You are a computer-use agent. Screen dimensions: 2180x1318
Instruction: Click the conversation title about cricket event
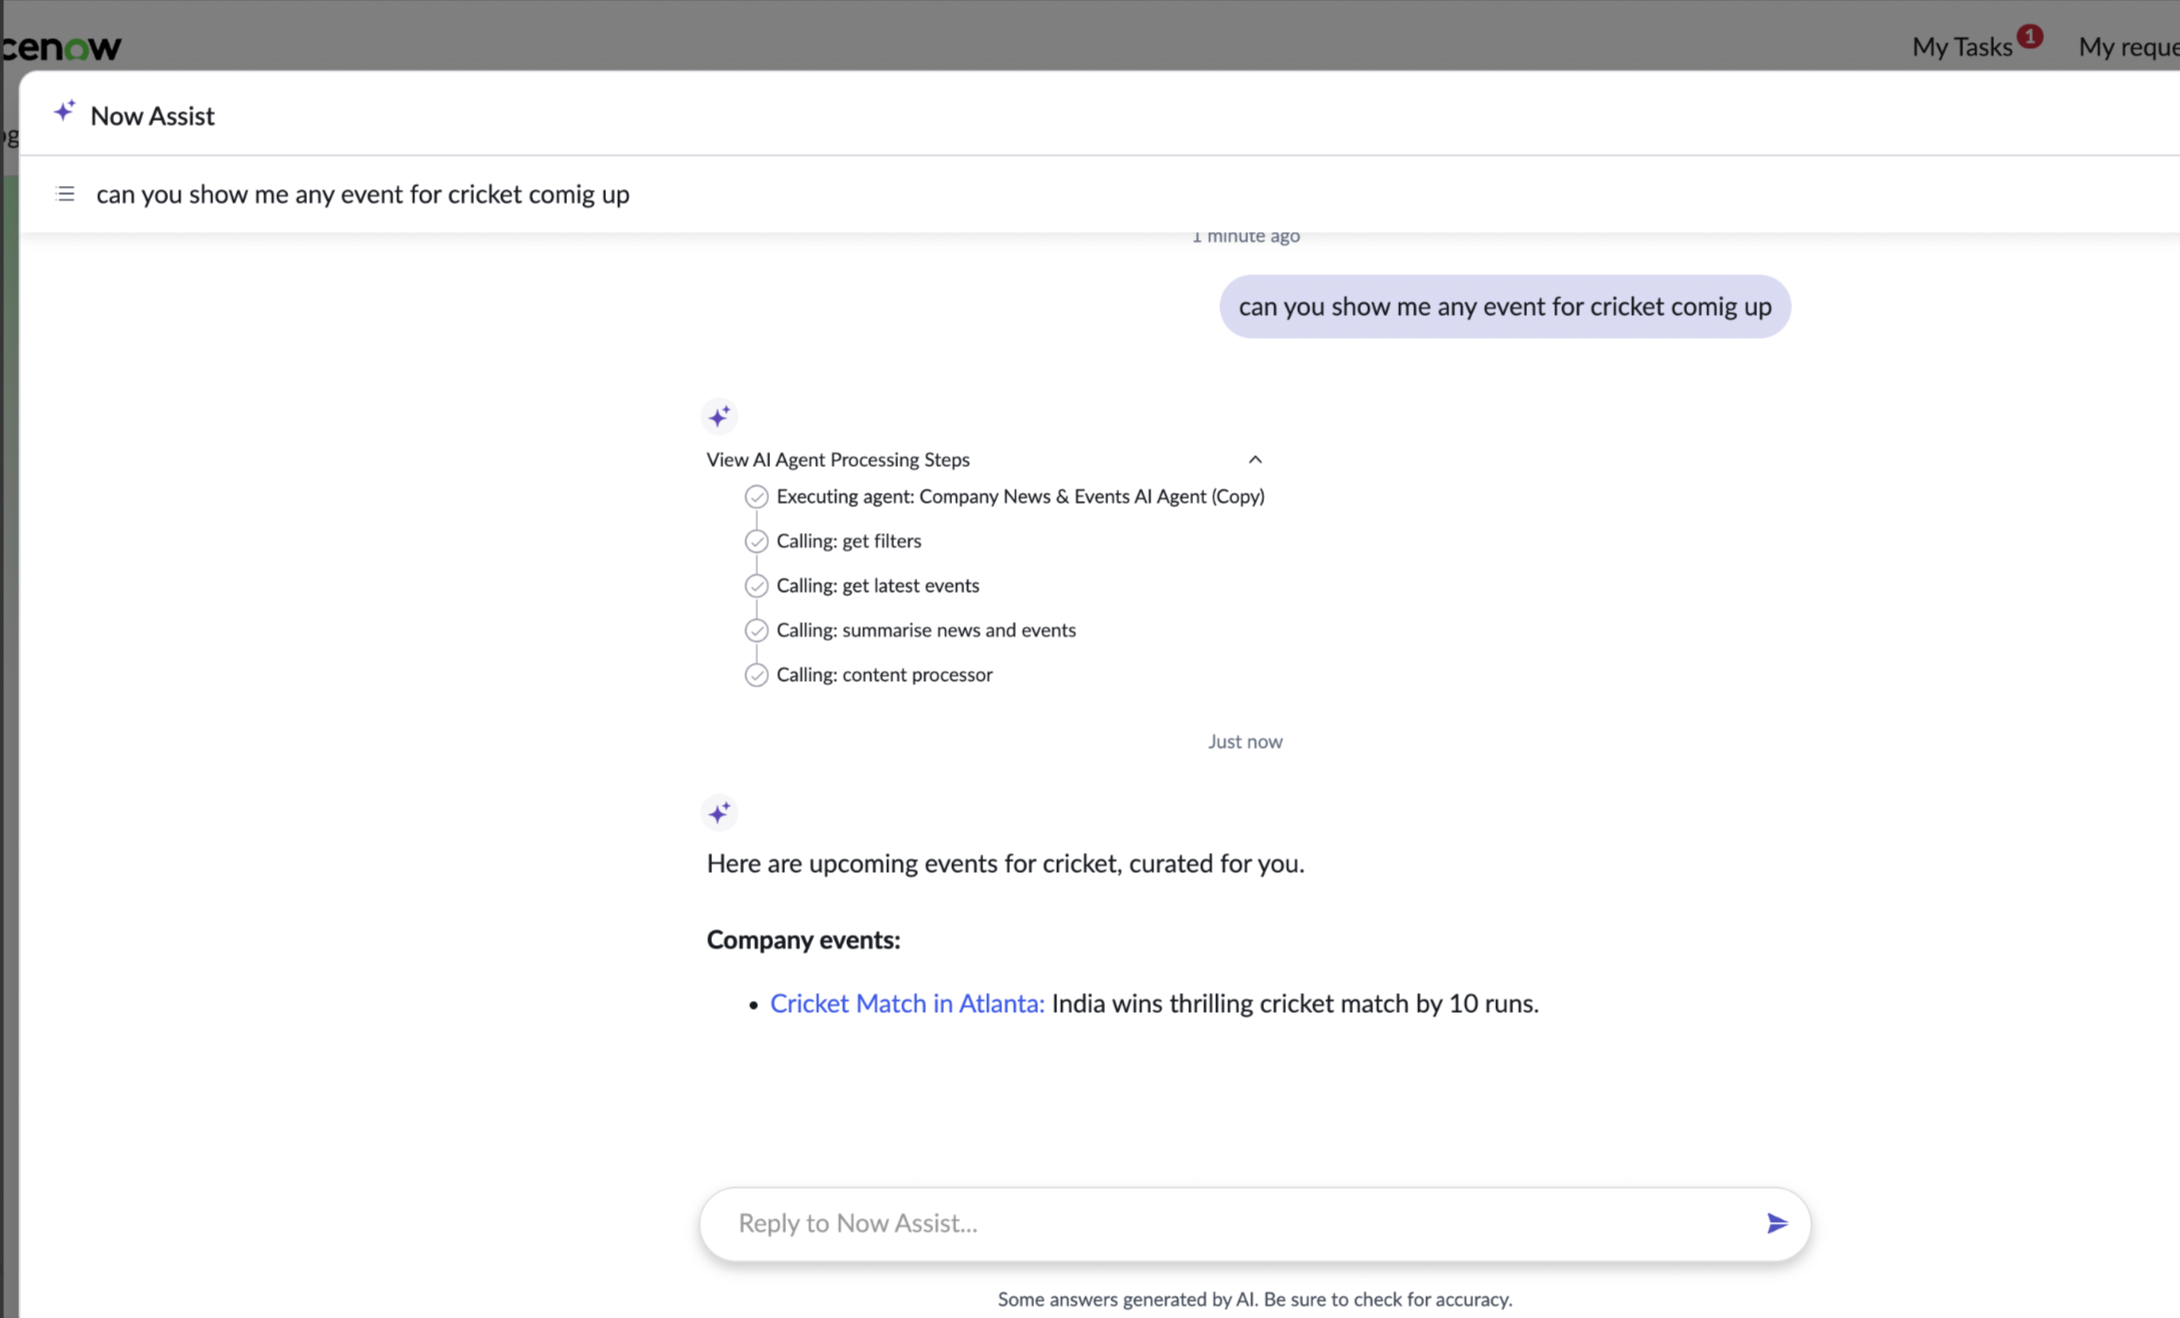[363, 194]
